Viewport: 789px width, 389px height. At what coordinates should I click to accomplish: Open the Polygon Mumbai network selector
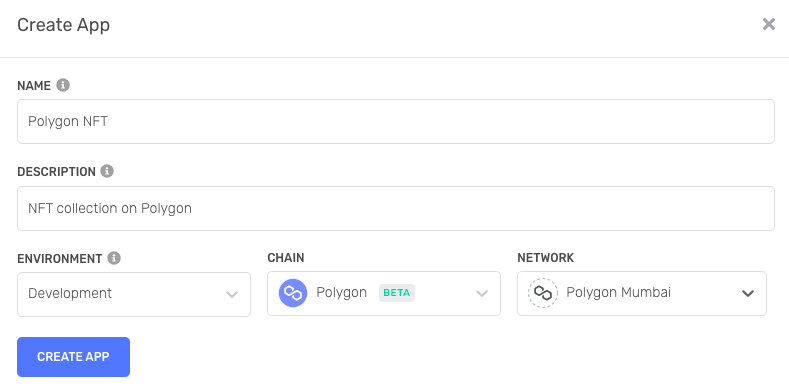(642, 293)
